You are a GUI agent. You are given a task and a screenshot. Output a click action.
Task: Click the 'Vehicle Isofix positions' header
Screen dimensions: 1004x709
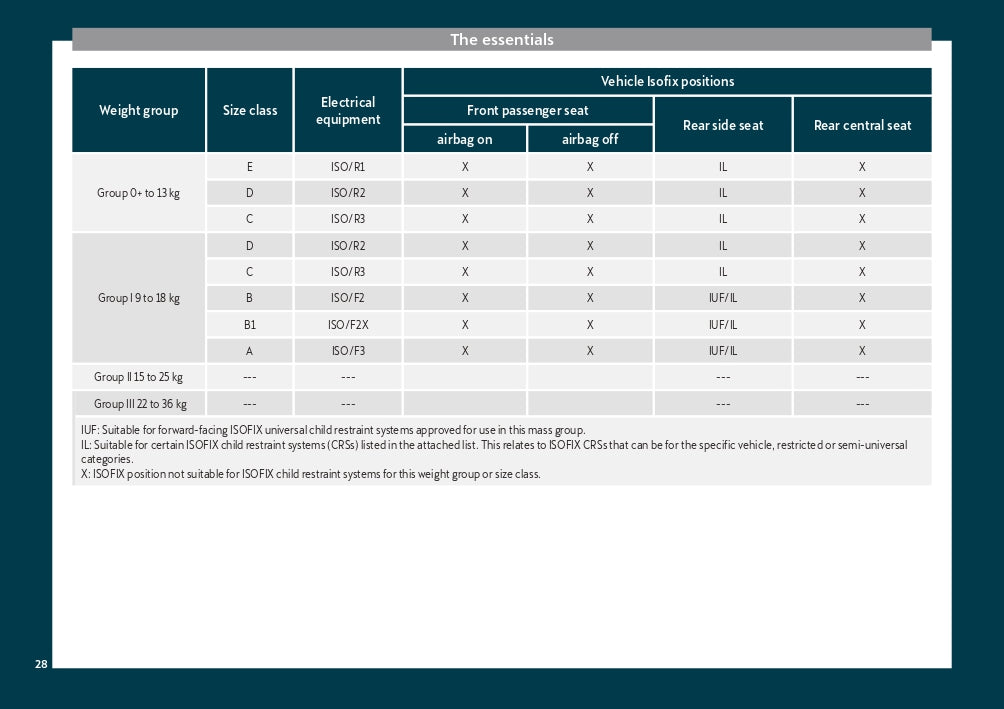pos(667,81)
